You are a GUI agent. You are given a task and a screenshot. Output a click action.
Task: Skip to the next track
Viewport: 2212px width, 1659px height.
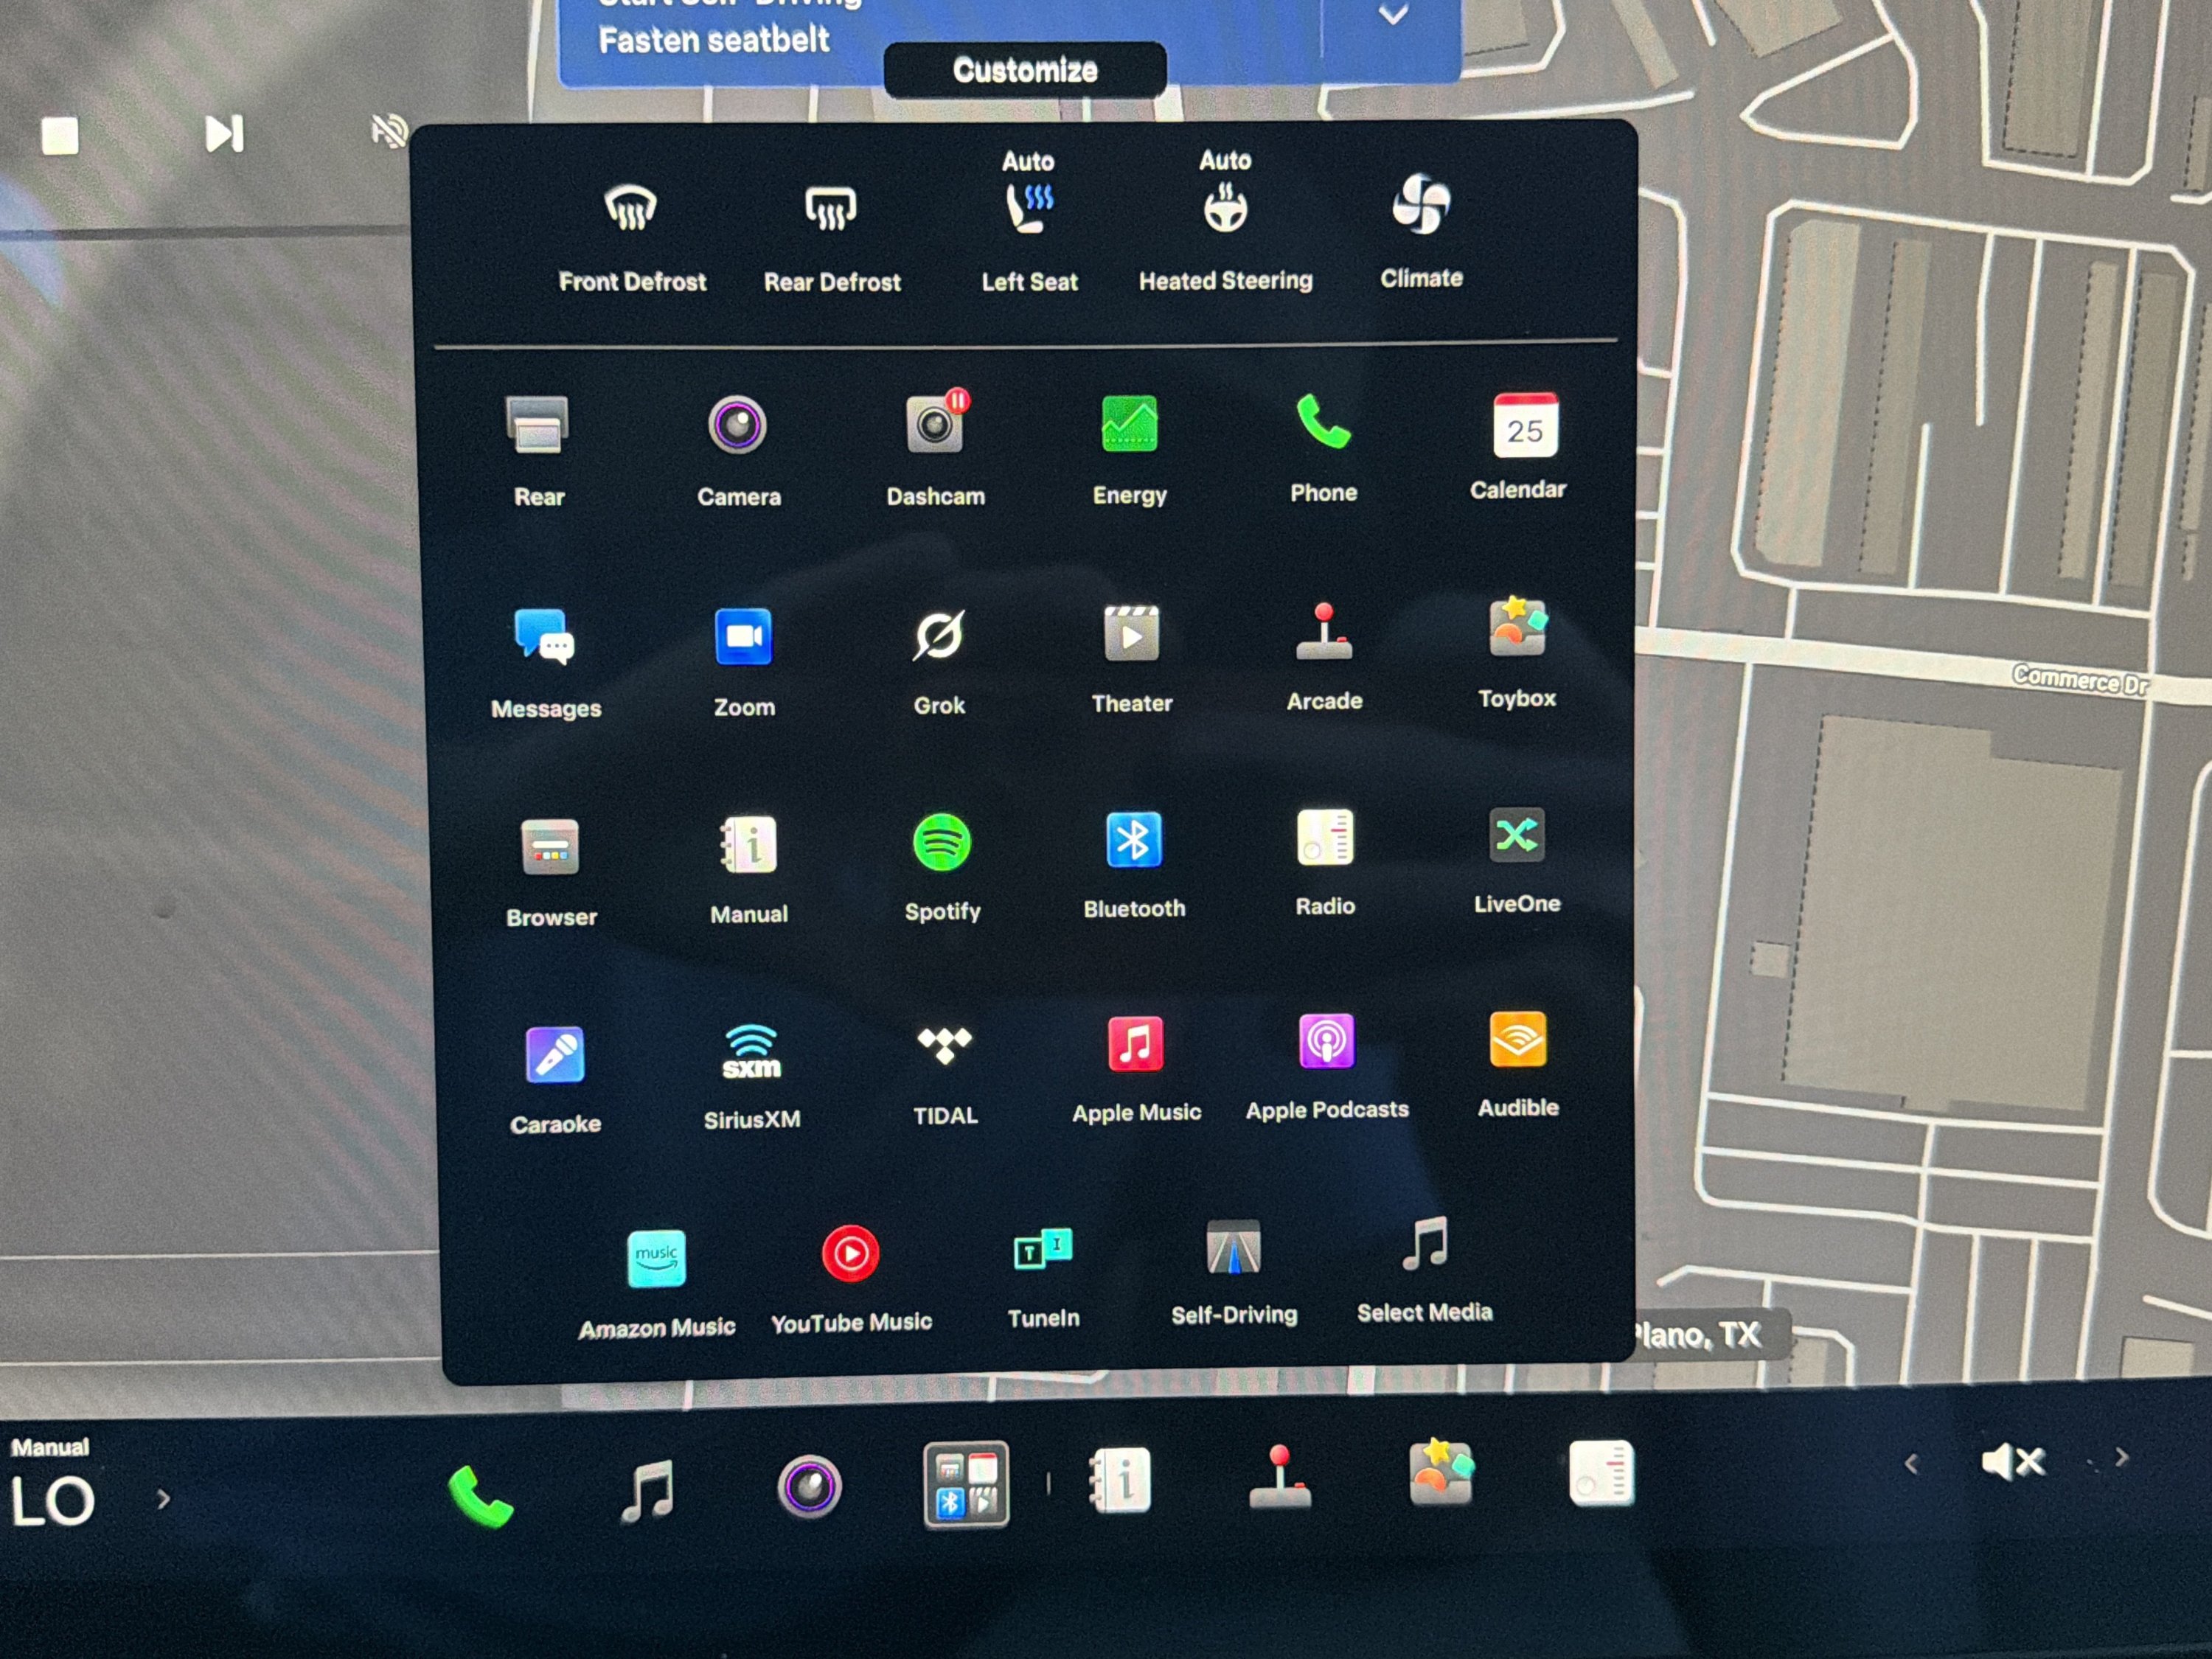[x=224, y=134]
